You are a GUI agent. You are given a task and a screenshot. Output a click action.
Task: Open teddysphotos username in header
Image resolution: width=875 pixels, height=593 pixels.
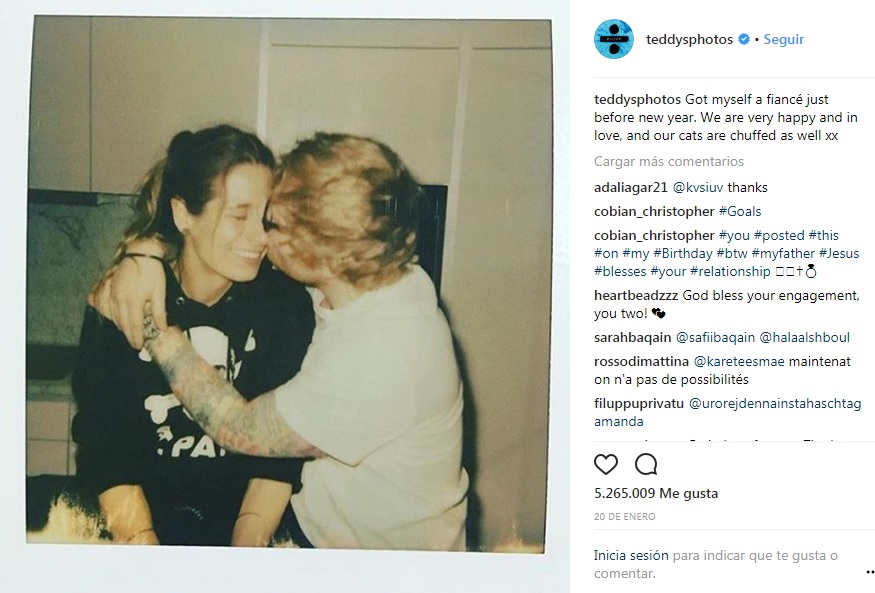[689, 39]
